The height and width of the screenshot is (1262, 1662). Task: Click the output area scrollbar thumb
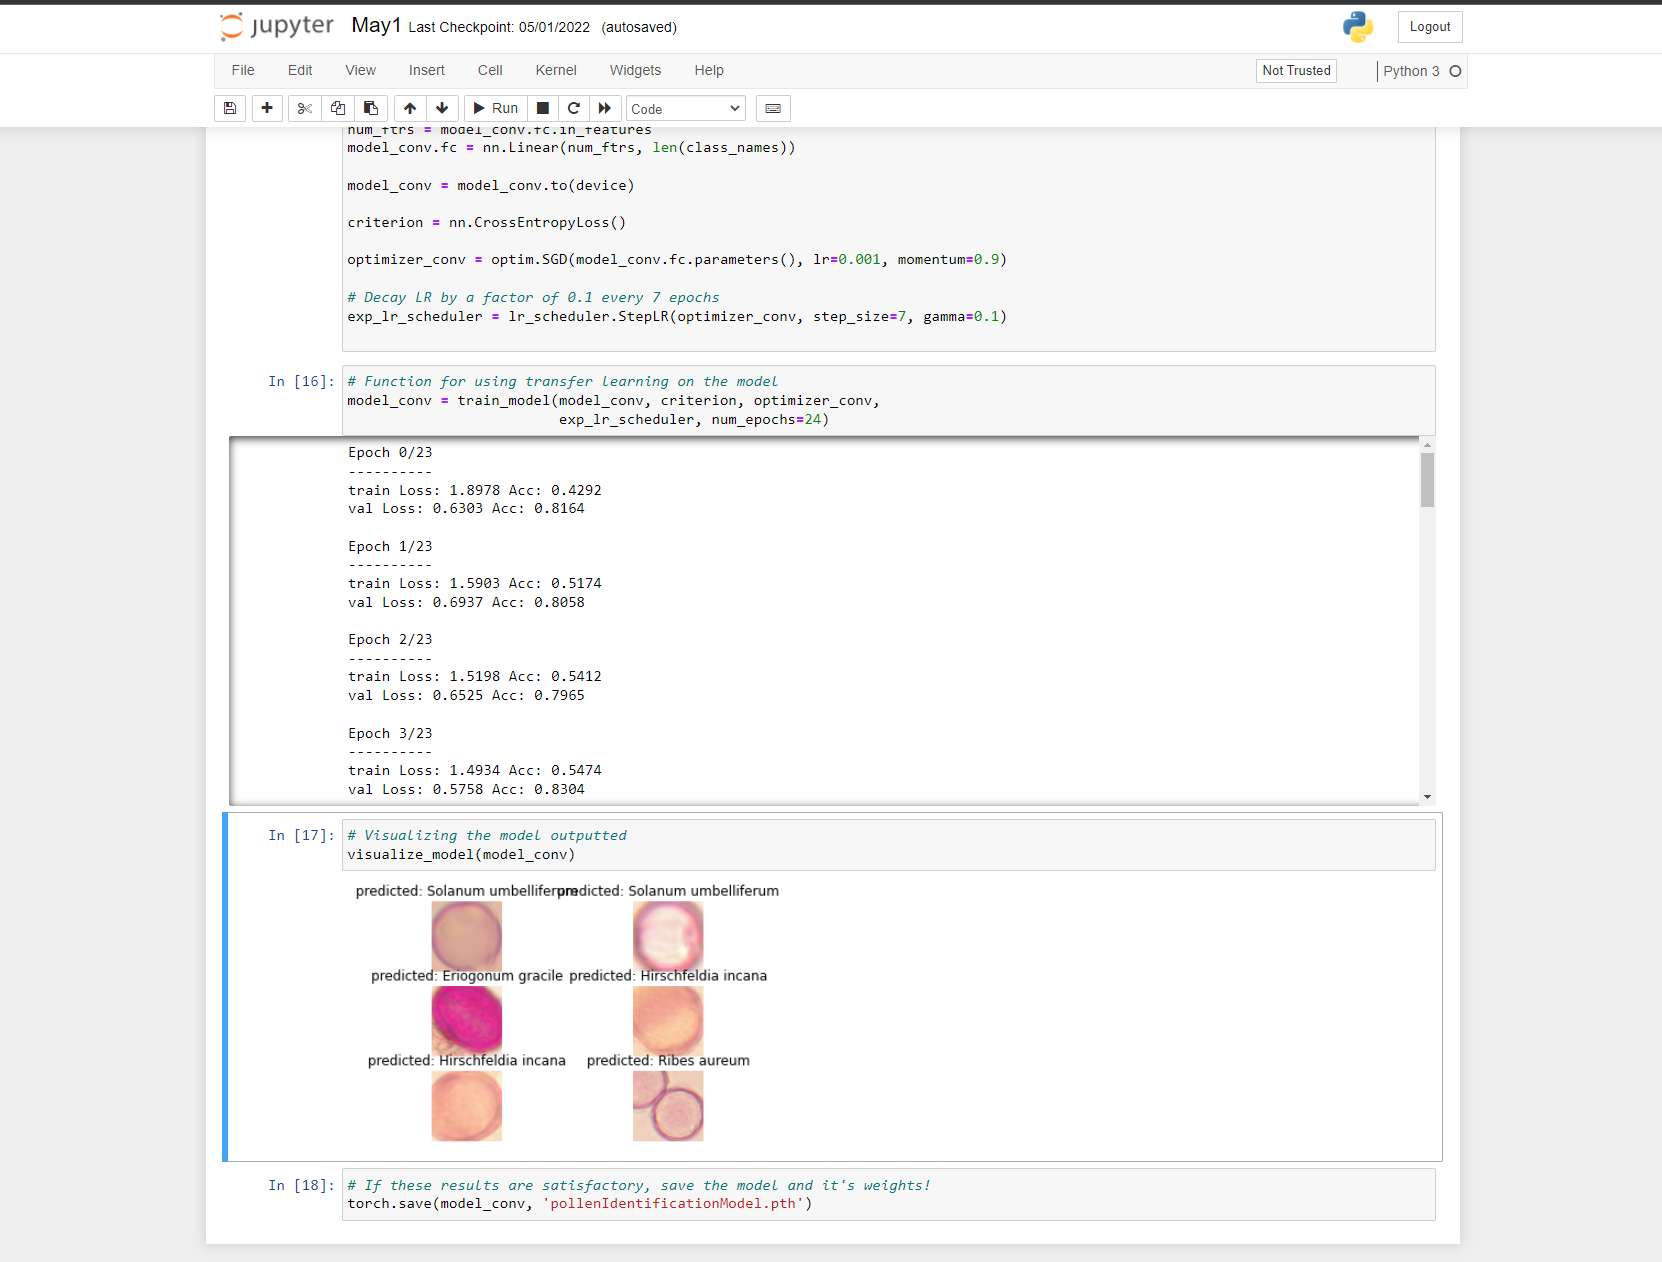[x=1427, y=480]
